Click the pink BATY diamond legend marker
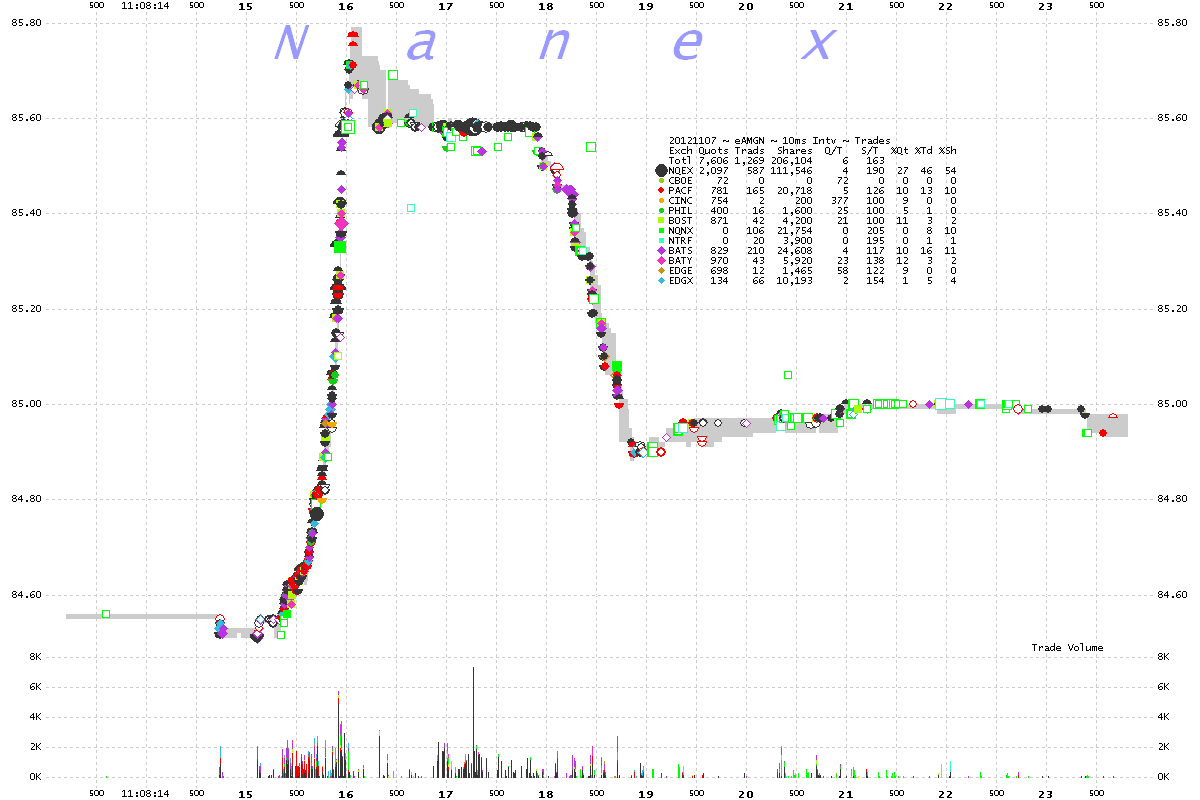1200x800 pixels. pos(660,260)
